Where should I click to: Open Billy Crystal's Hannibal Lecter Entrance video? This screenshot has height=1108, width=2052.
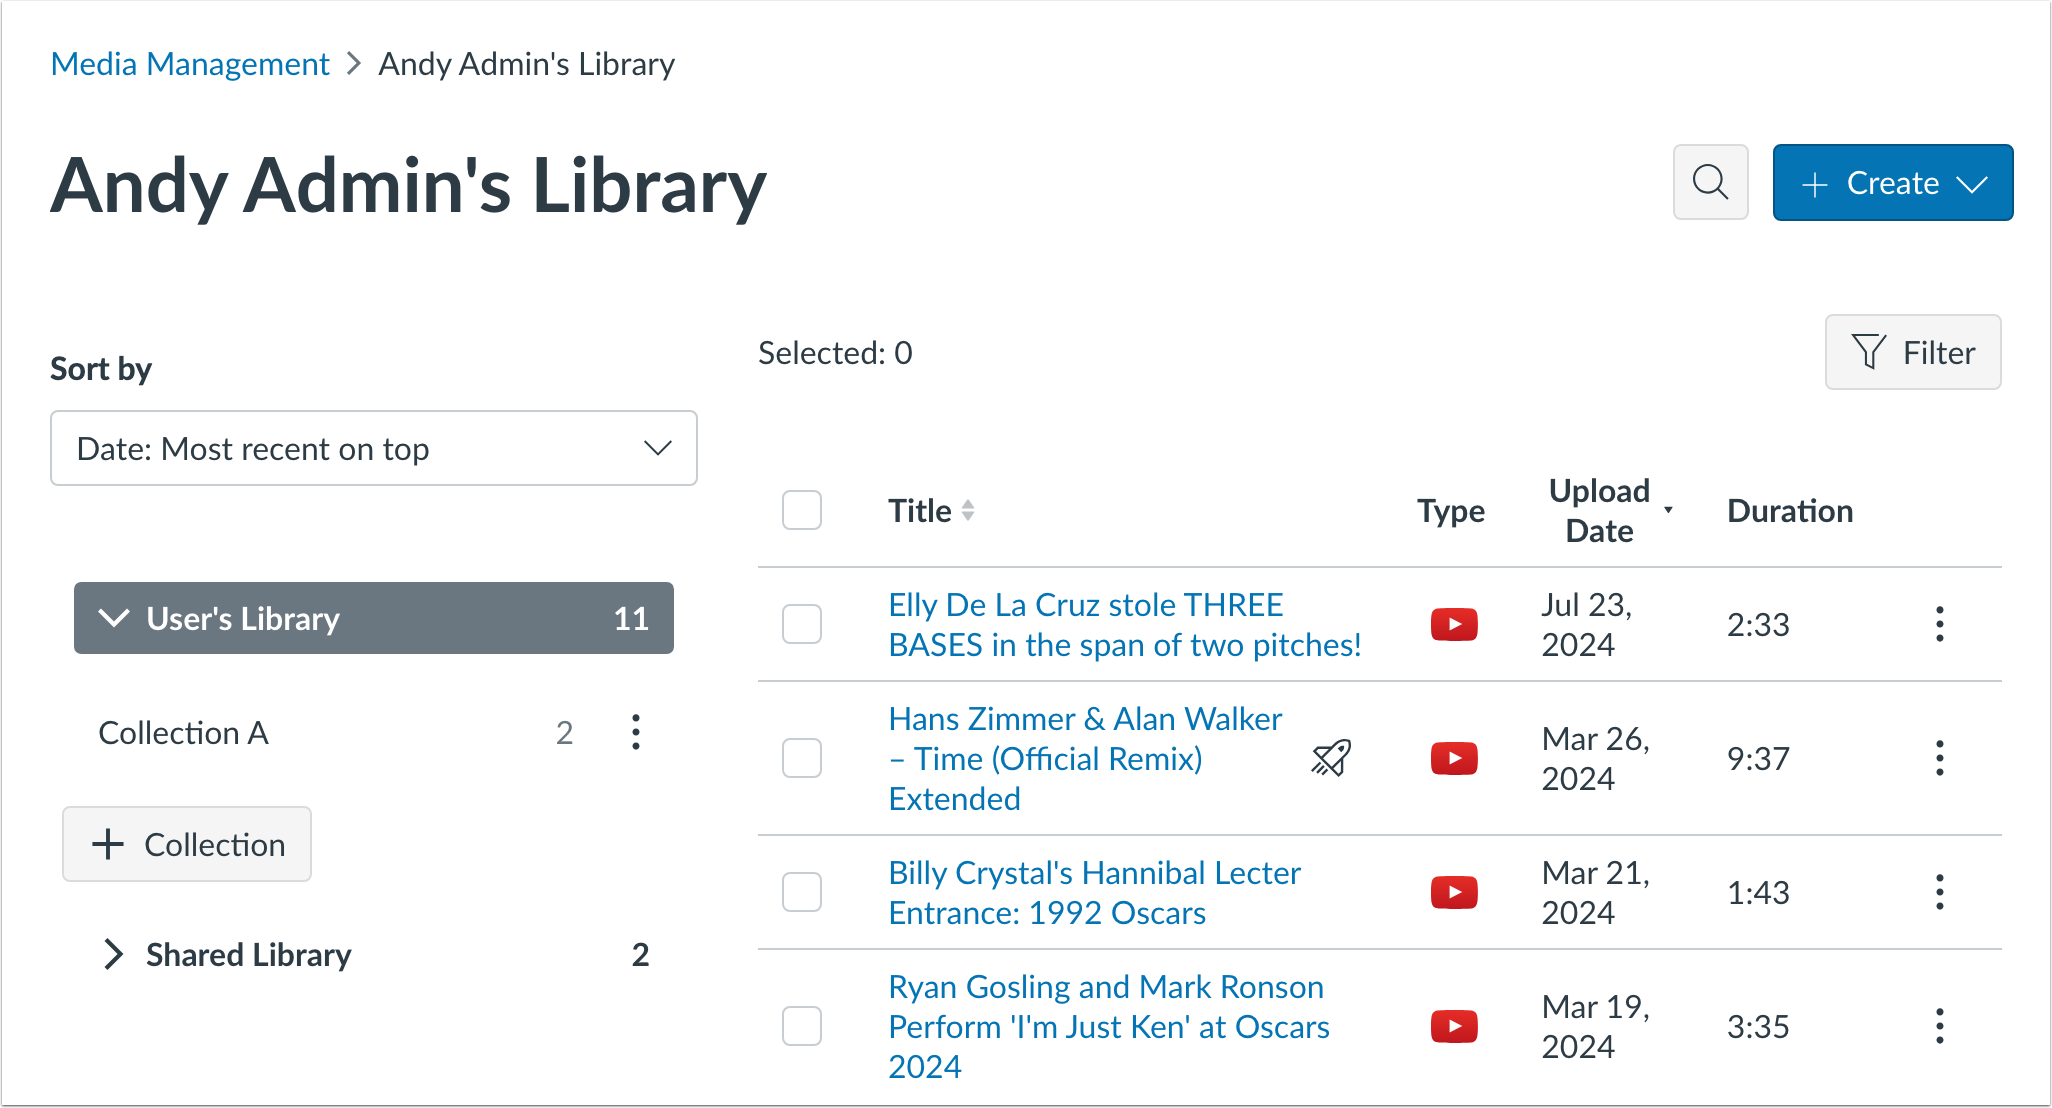pyautogui.click(x=1094, y=891)
